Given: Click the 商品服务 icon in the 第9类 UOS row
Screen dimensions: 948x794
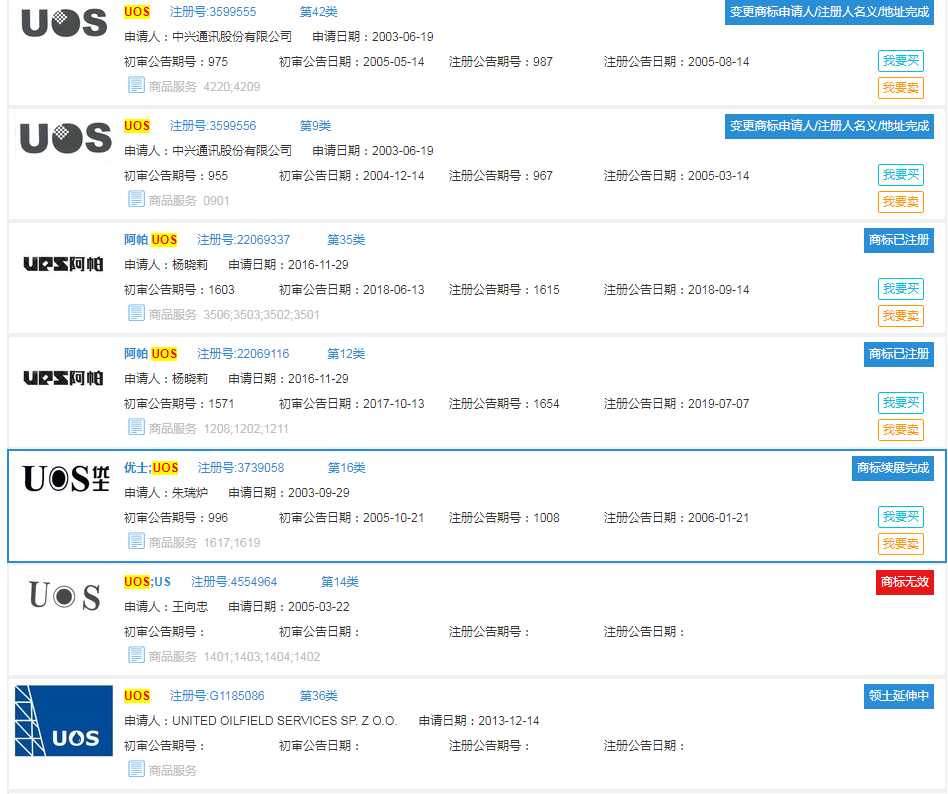Looking at the screenshot, I should (x=136, y=199).
